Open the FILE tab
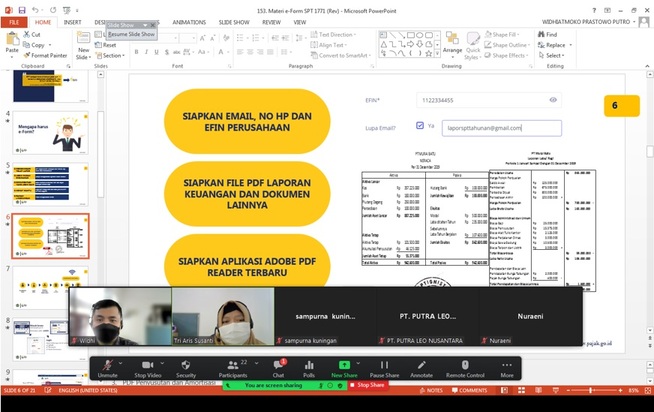The width and height of the screenshot is (654, 412). [x=15, y=21]
